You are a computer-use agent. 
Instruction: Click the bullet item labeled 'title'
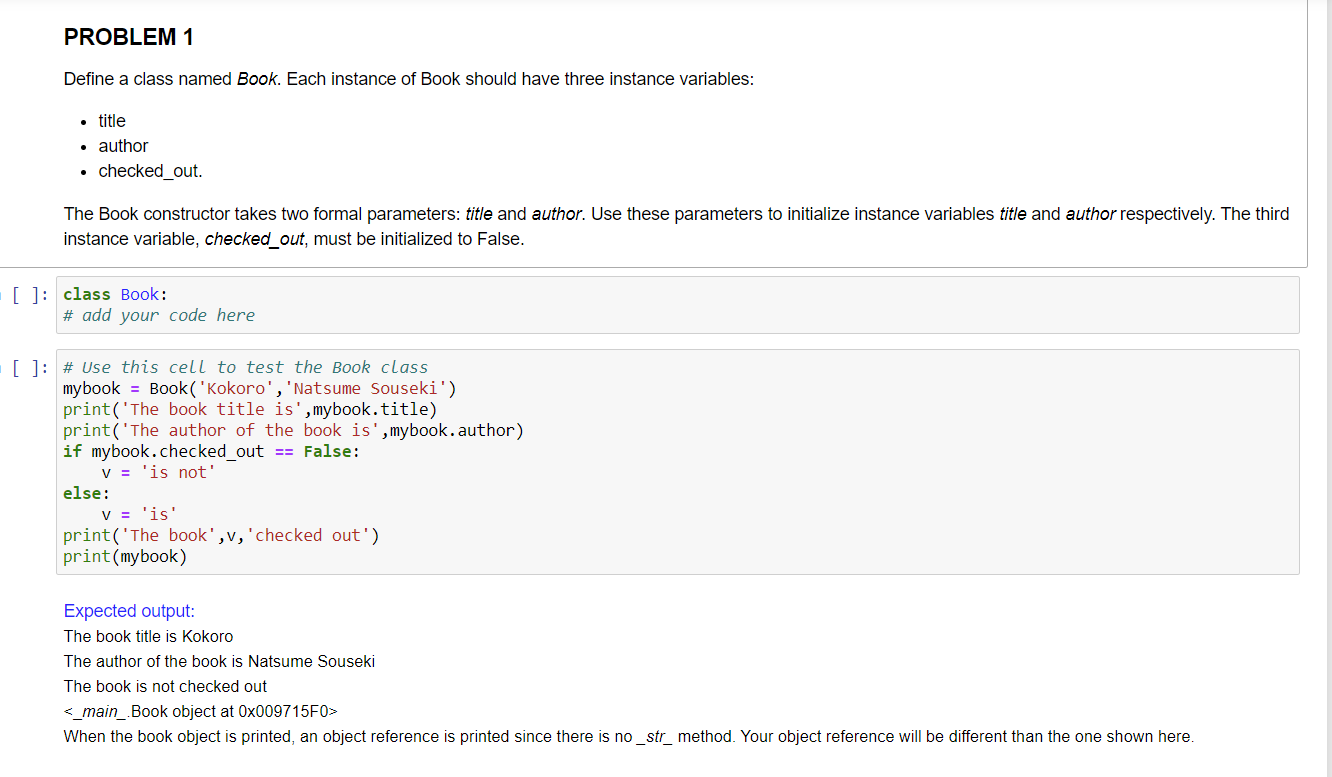point(111,121)
